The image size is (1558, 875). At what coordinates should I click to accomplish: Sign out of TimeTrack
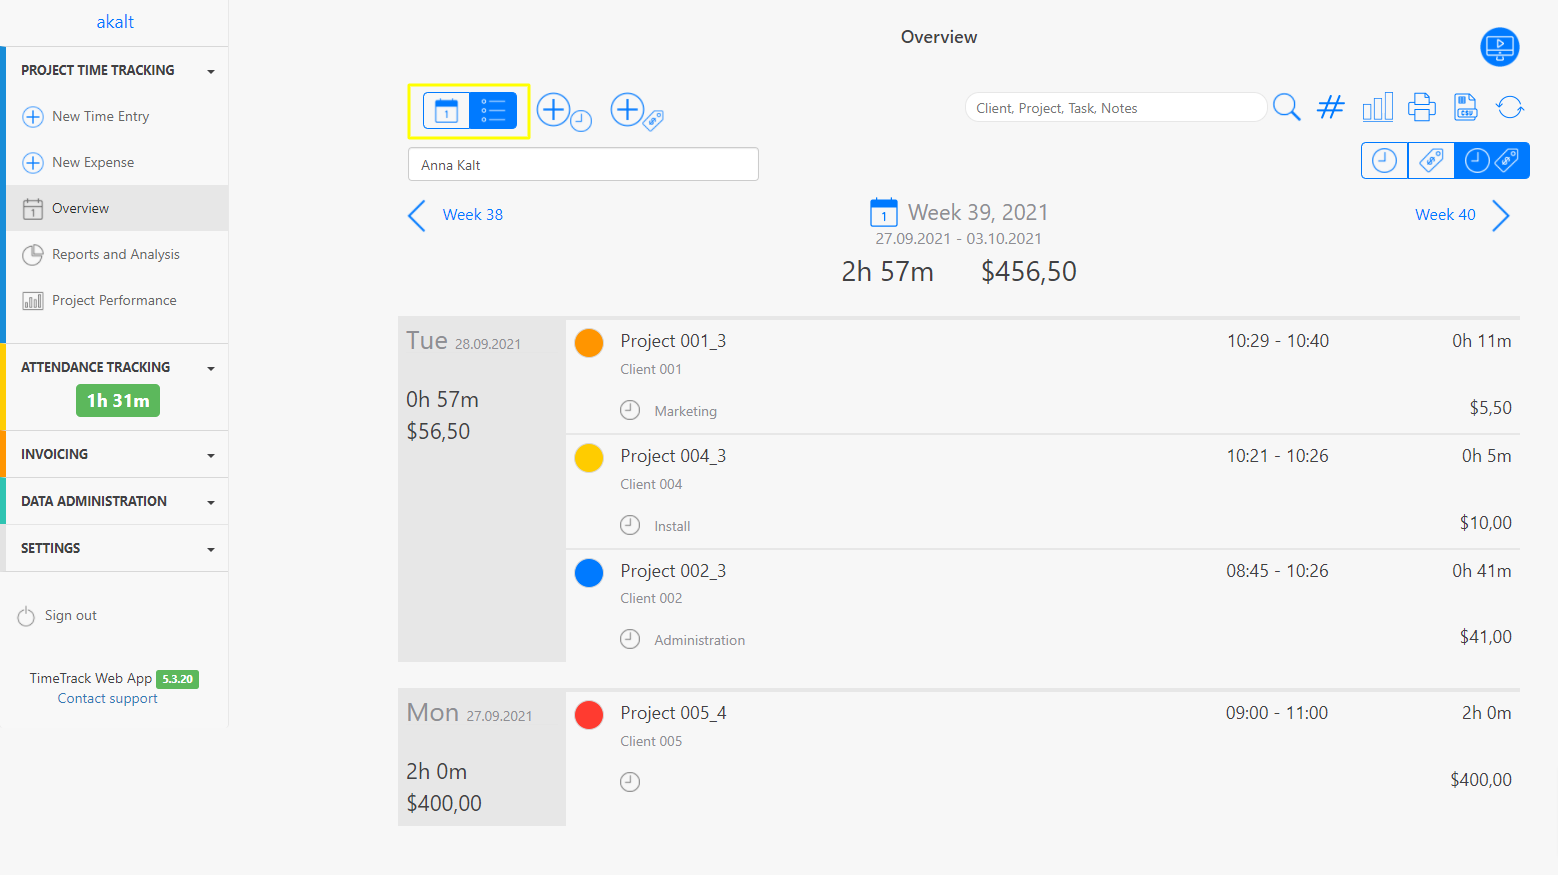(x=70, y=615)
